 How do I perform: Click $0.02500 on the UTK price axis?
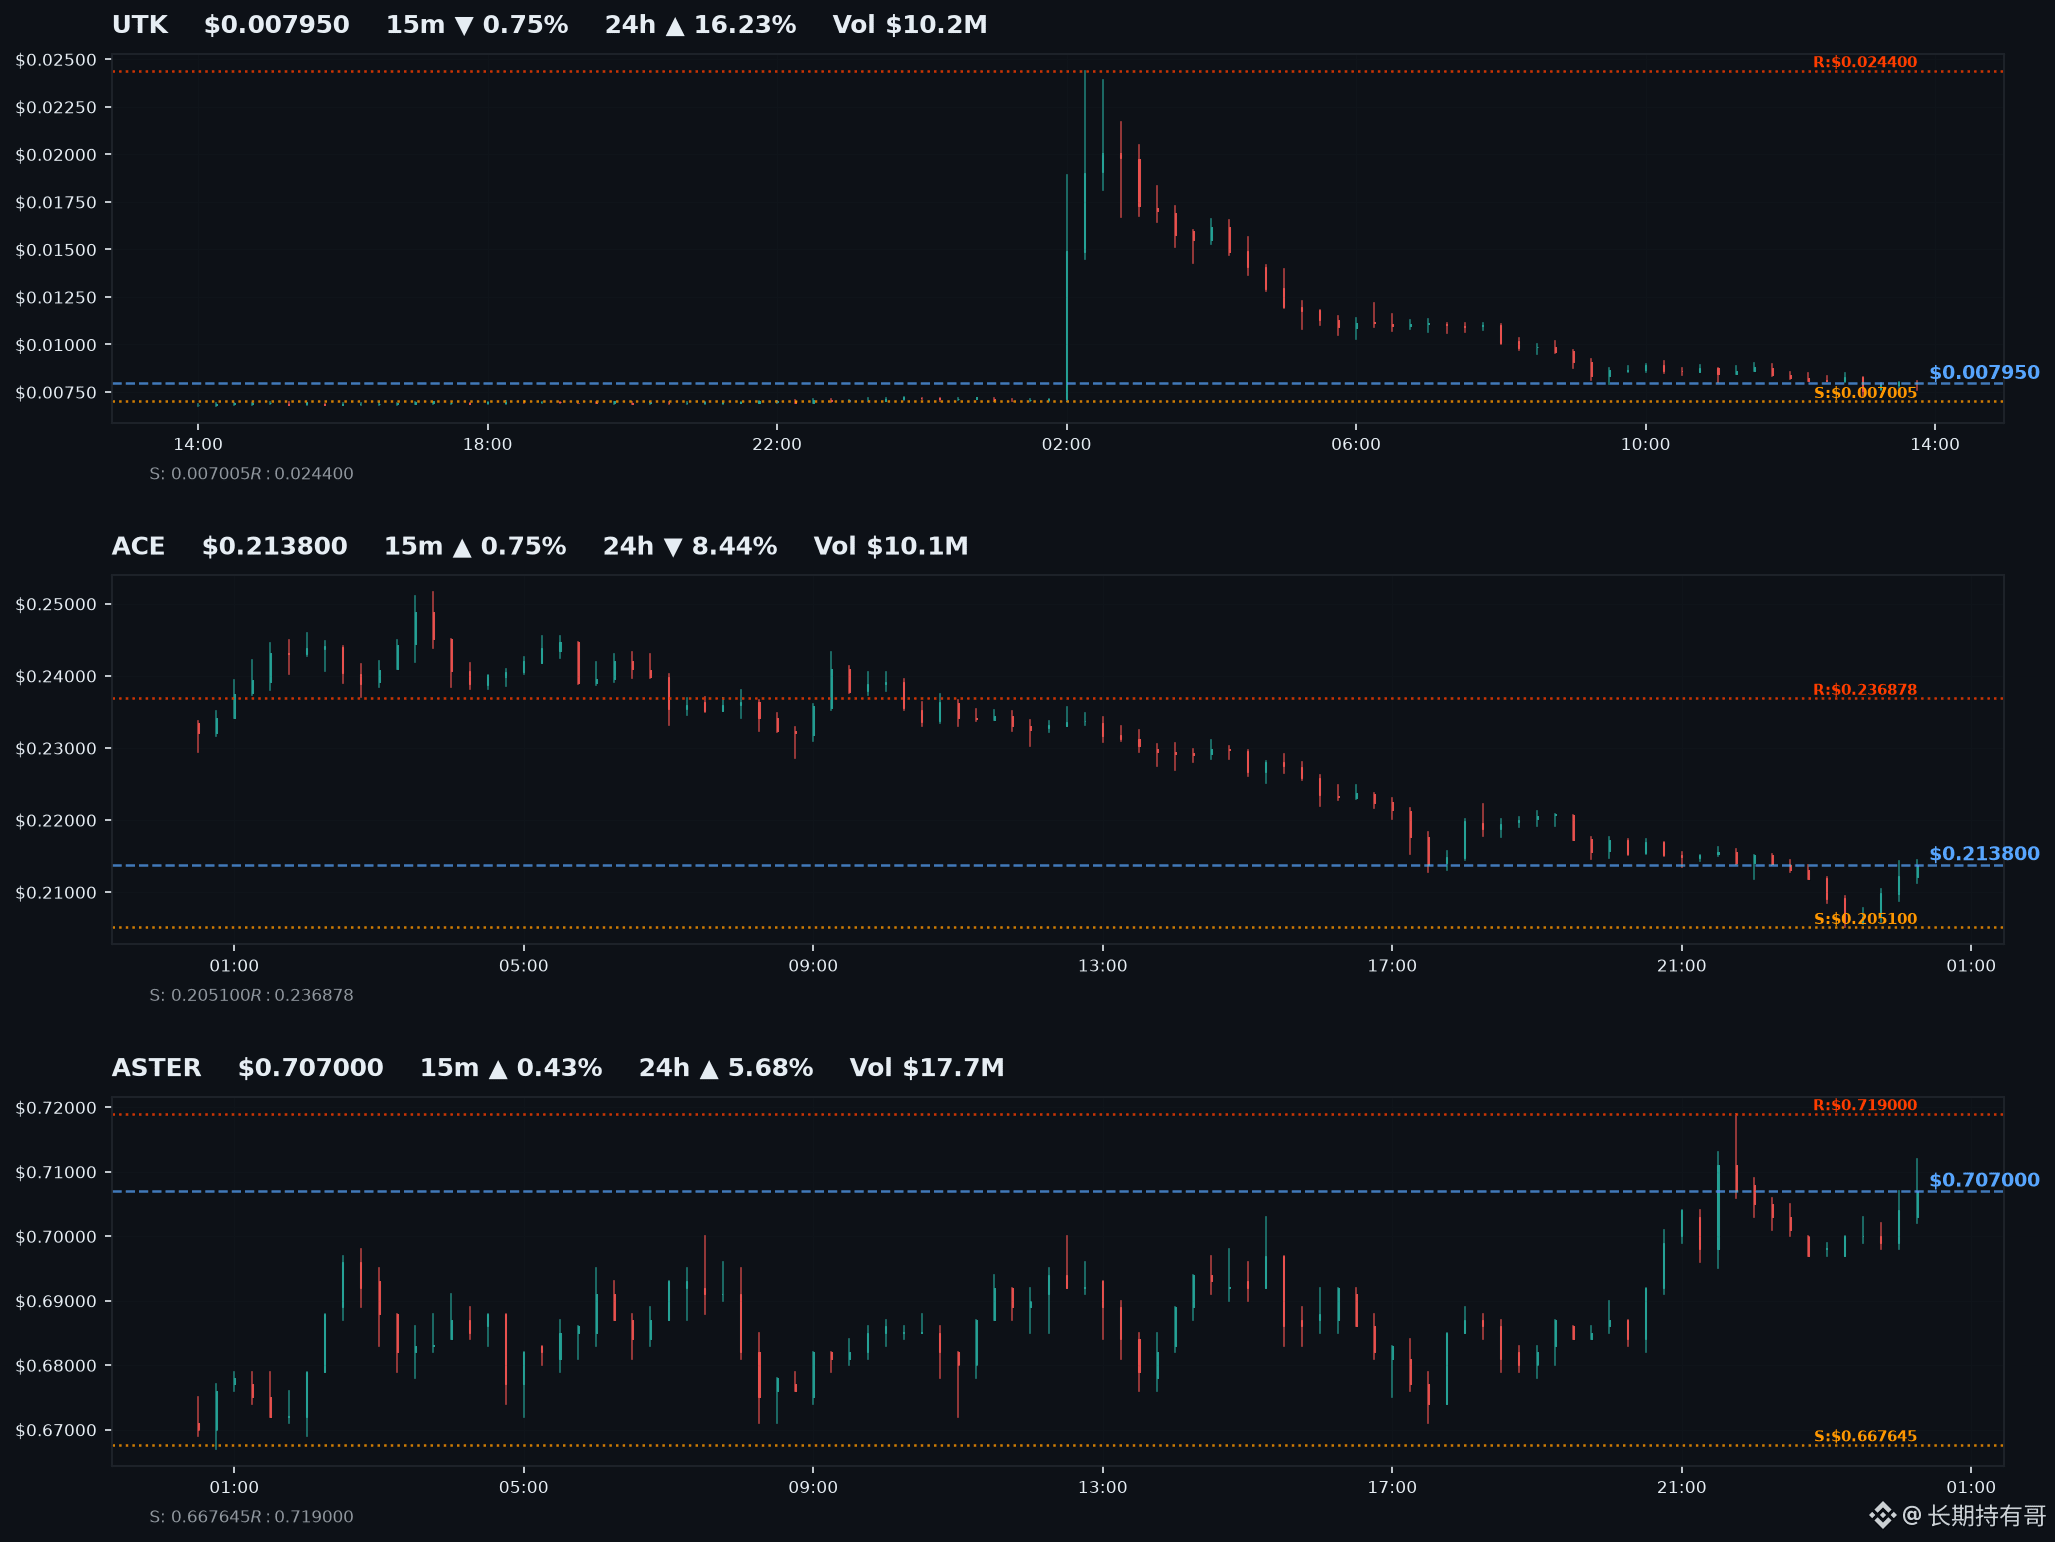(x=56, y=60)
